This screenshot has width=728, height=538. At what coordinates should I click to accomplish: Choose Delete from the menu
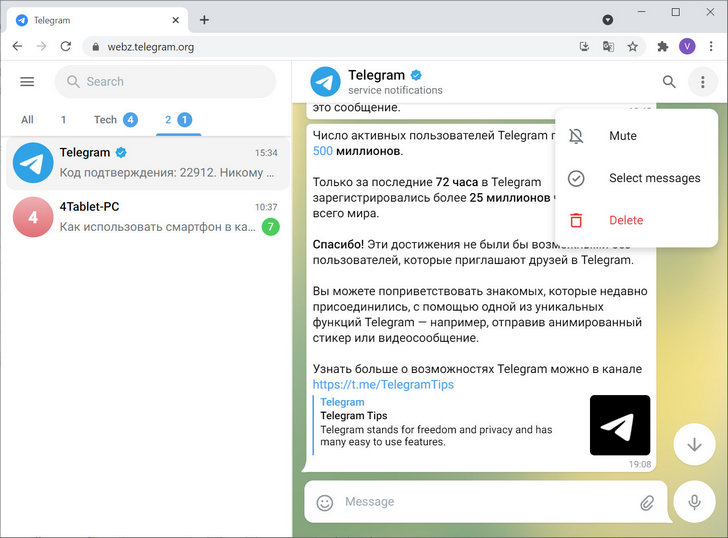pyautogui.click(x=637, y=220)
